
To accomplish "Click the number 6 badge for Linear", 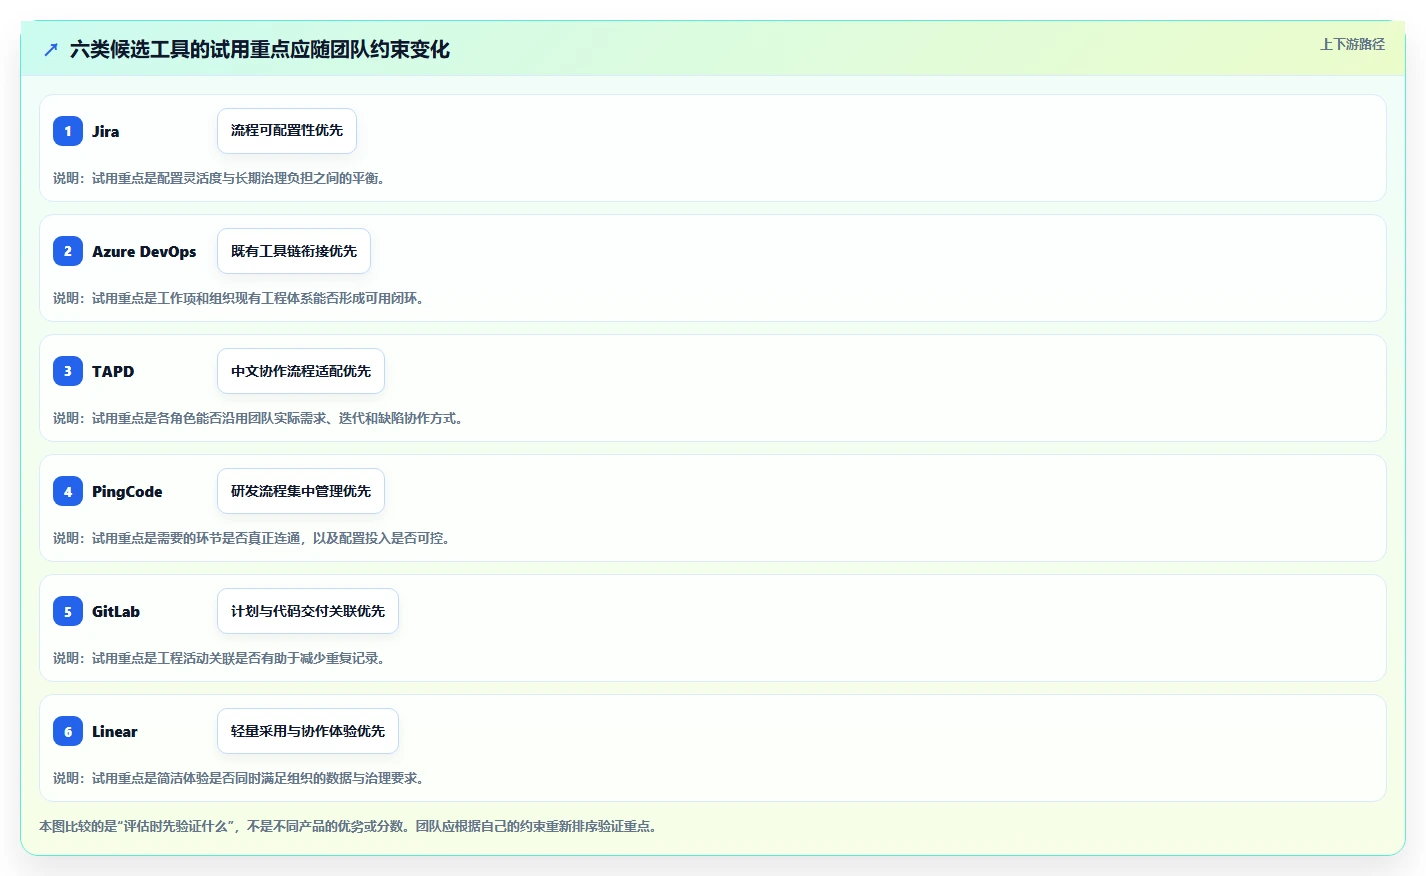I will click(x=68, y=731).
